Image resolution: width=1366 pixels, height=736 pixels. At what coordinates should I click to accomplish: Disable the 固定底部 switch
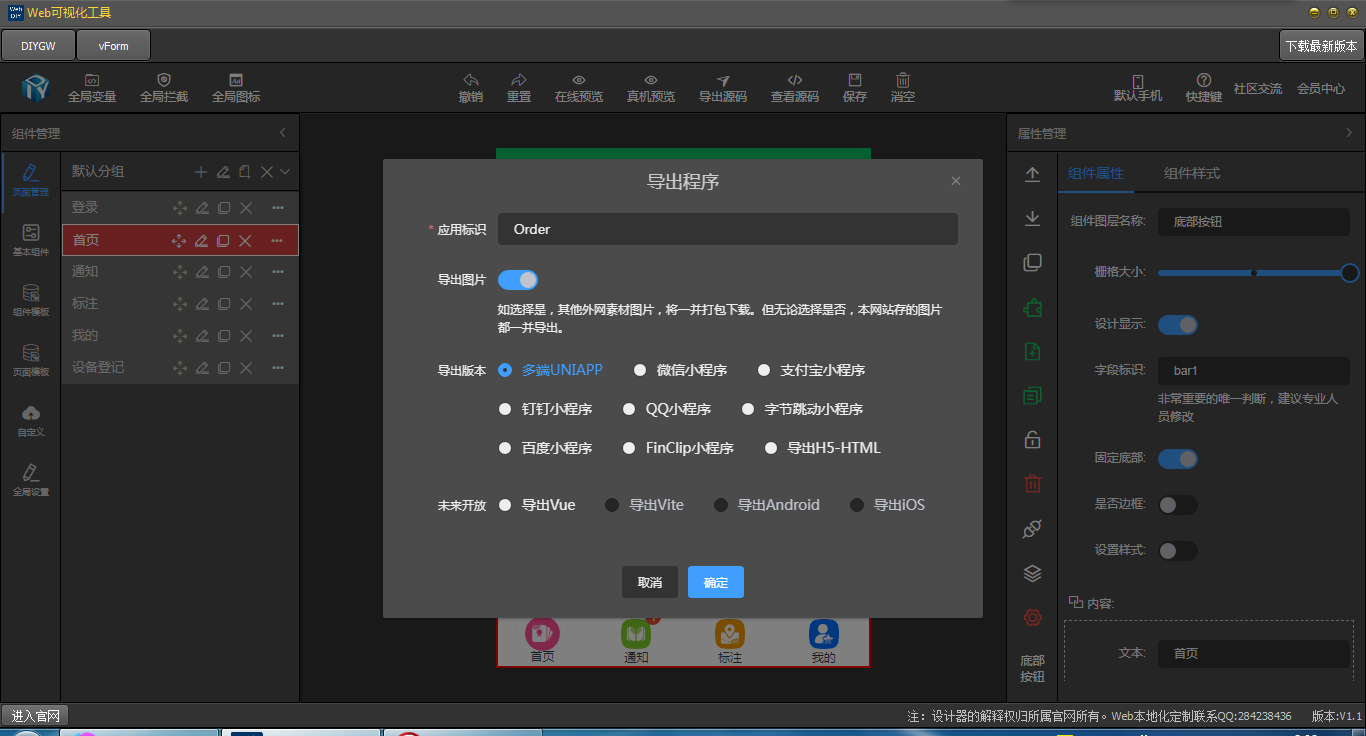(x=1177, y=458)
